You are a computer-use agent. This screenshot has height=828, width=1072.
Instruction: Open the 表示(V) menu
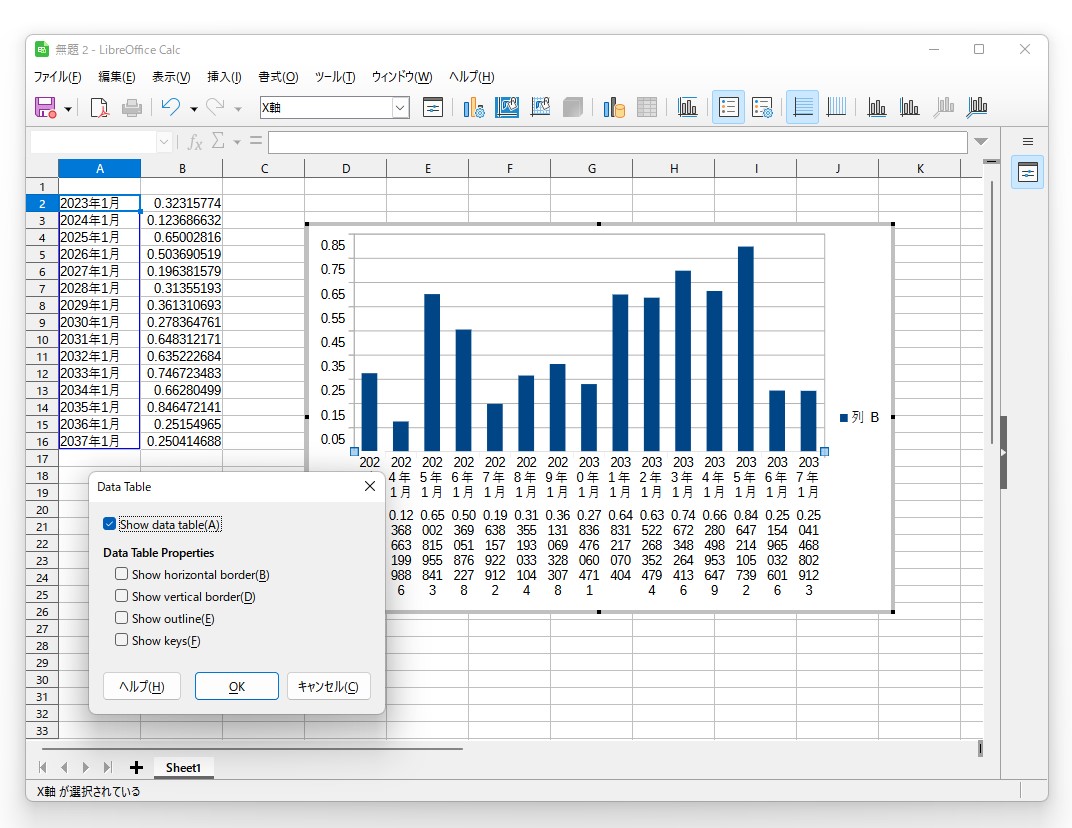[x=171, y=77]
